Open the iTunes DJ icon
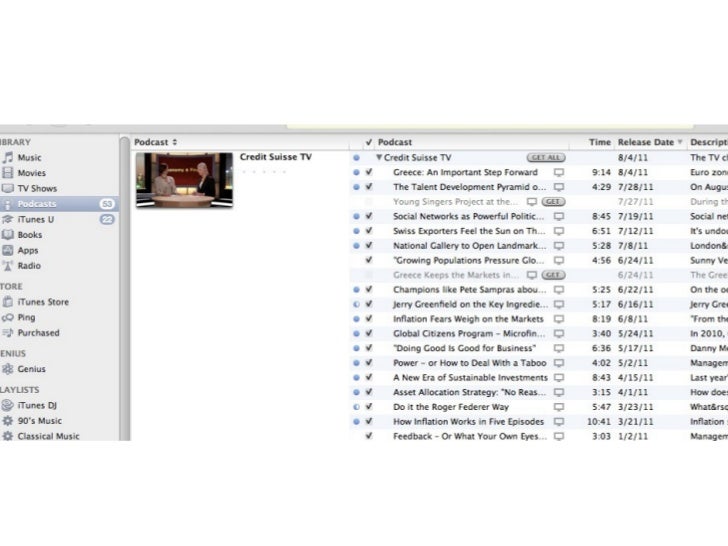Image resolution: width=728 pixels, height=546 pixels. [x=8, y=405]
